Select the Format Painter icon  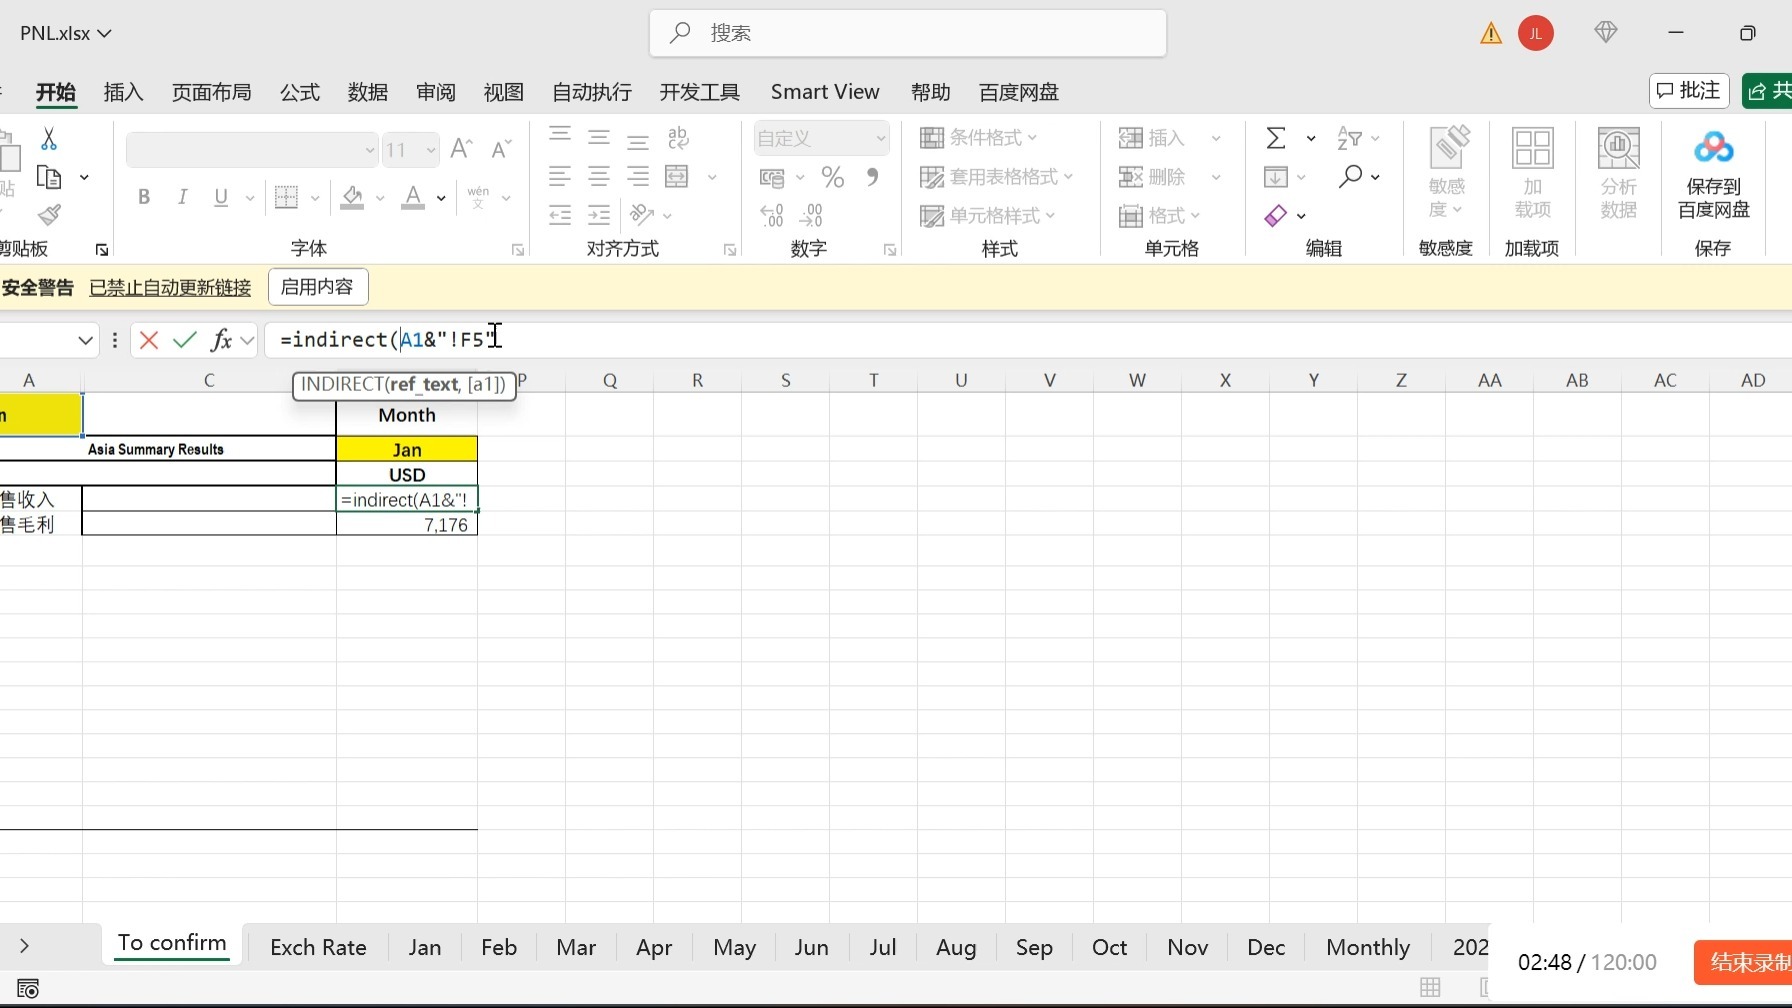50,215
